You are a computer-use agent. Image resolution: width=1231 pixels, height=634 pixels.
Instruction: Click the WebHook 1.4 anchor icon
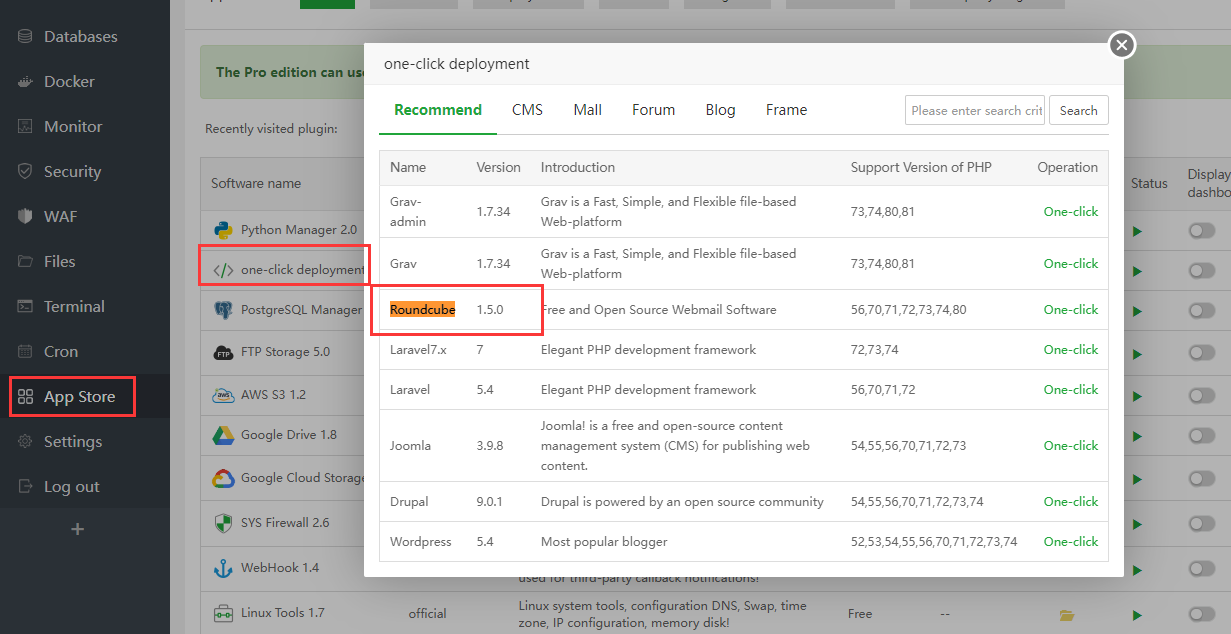pos(223,568)
